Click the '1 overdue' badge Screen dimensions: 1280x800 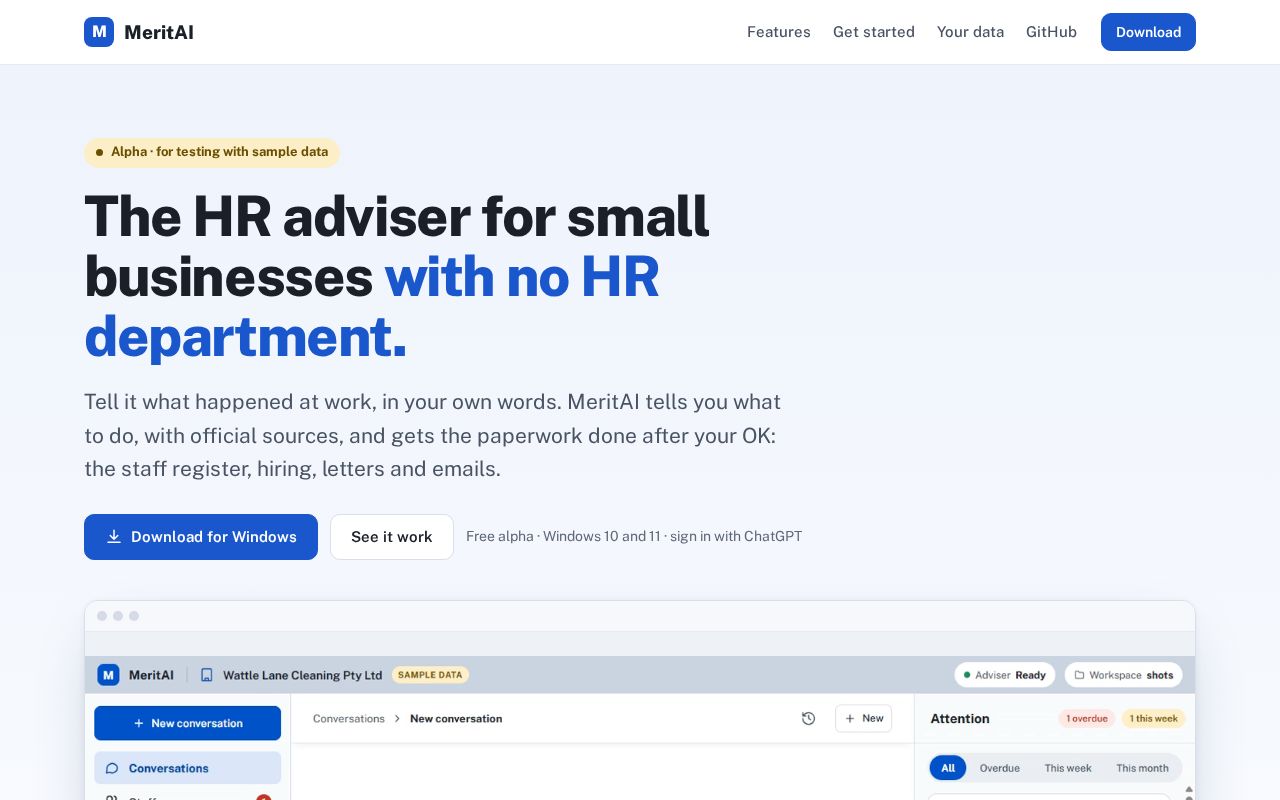[x=1086, y=719]
